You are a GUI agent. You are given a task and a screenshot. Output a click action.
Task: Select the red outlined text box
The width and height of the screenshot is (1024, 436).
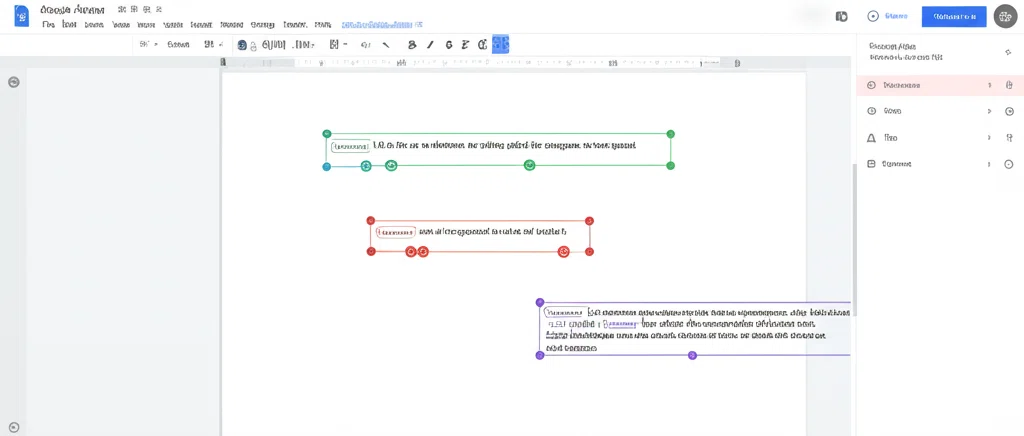tap(480, 236)
